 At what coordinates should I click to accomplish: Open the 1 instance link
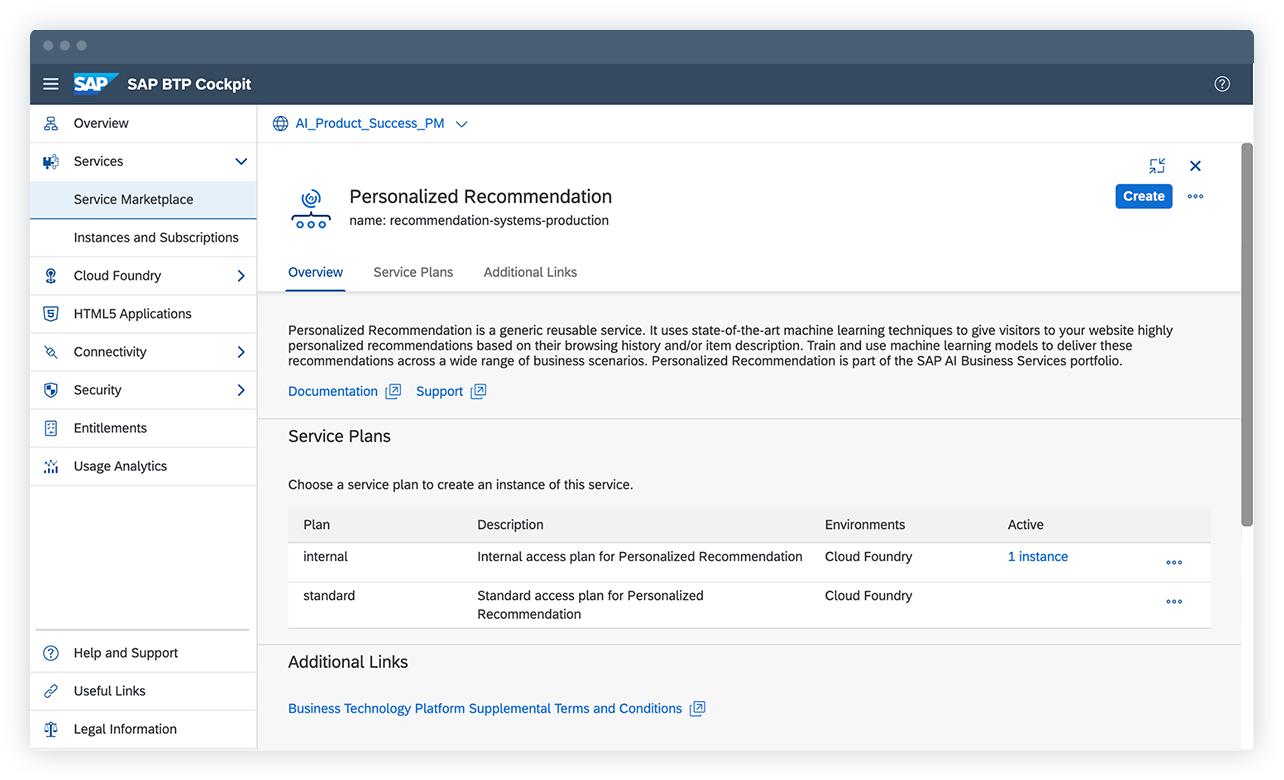[x=1037, y=557]
